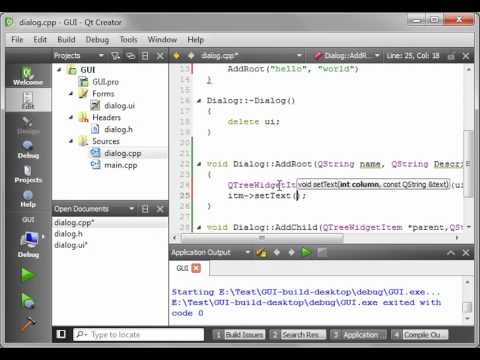Viewport: 480px width, 360px height.
Task: Collapse the GUI project node
Action: pos(59,70)
